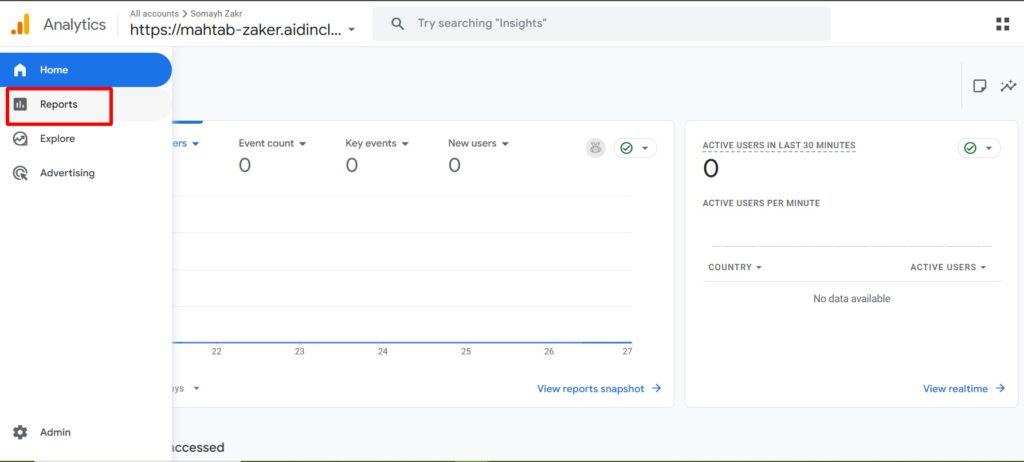
Task: Click the customize card note icon
Action: pyautogui.click(x=980, y=86)
